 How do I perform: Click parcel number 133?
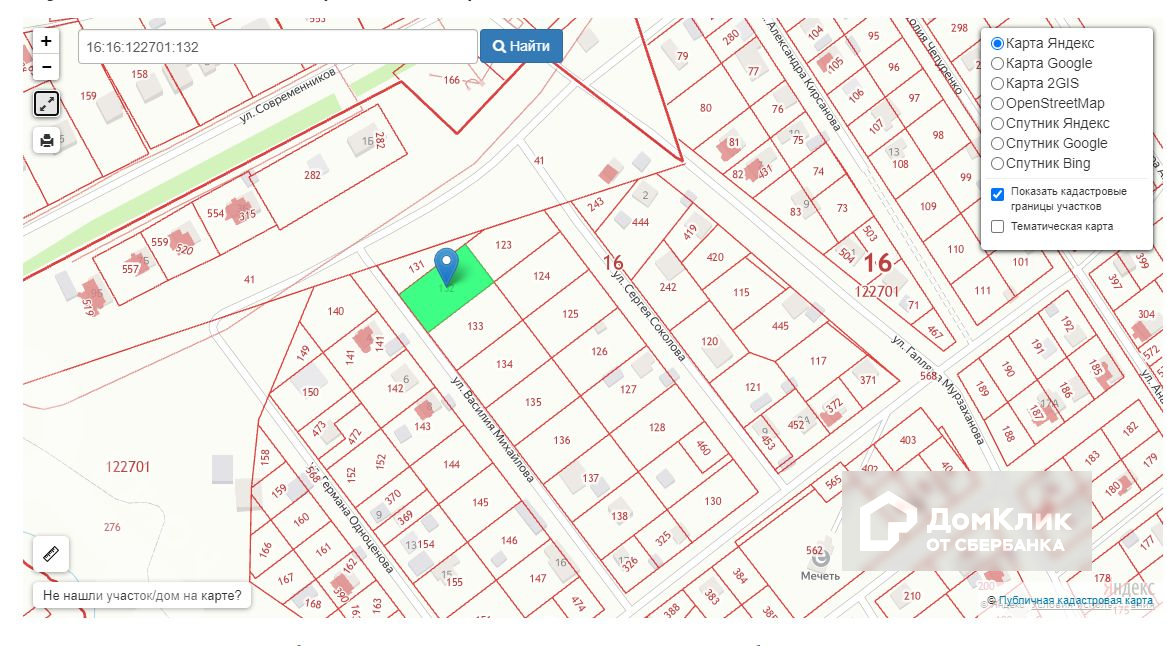pyautogui.click(x=476, y=326)
